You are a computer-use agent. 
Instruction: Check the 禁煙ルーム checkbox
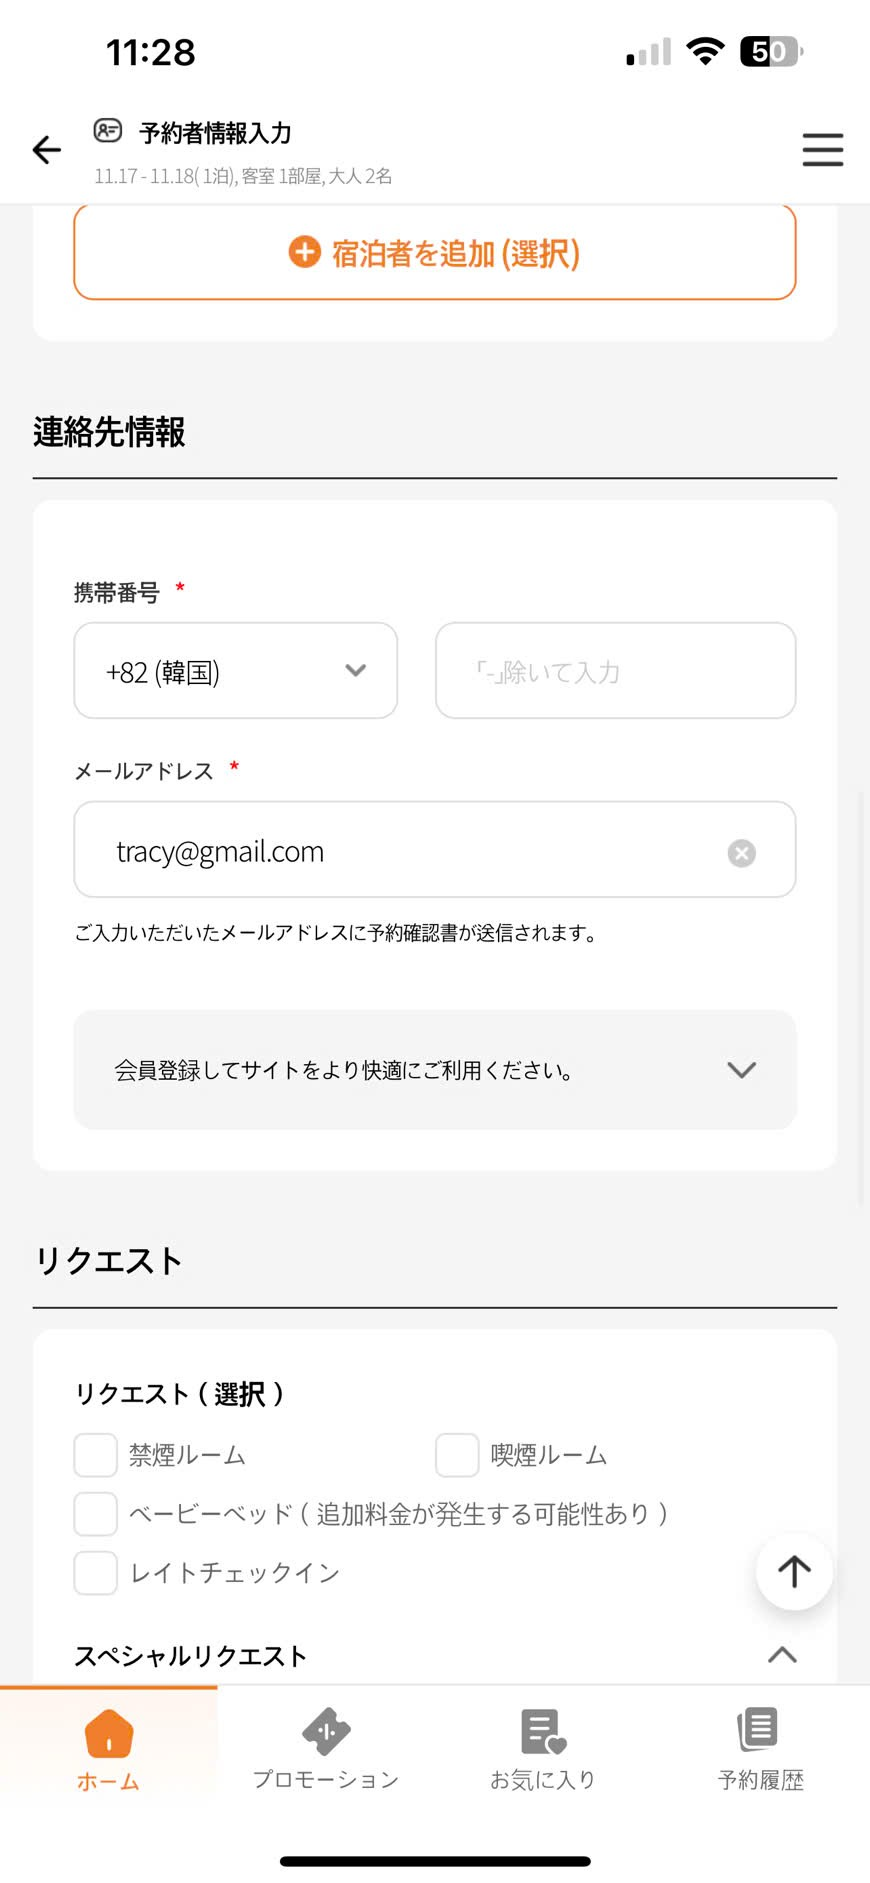click(x=96, y=1455)
